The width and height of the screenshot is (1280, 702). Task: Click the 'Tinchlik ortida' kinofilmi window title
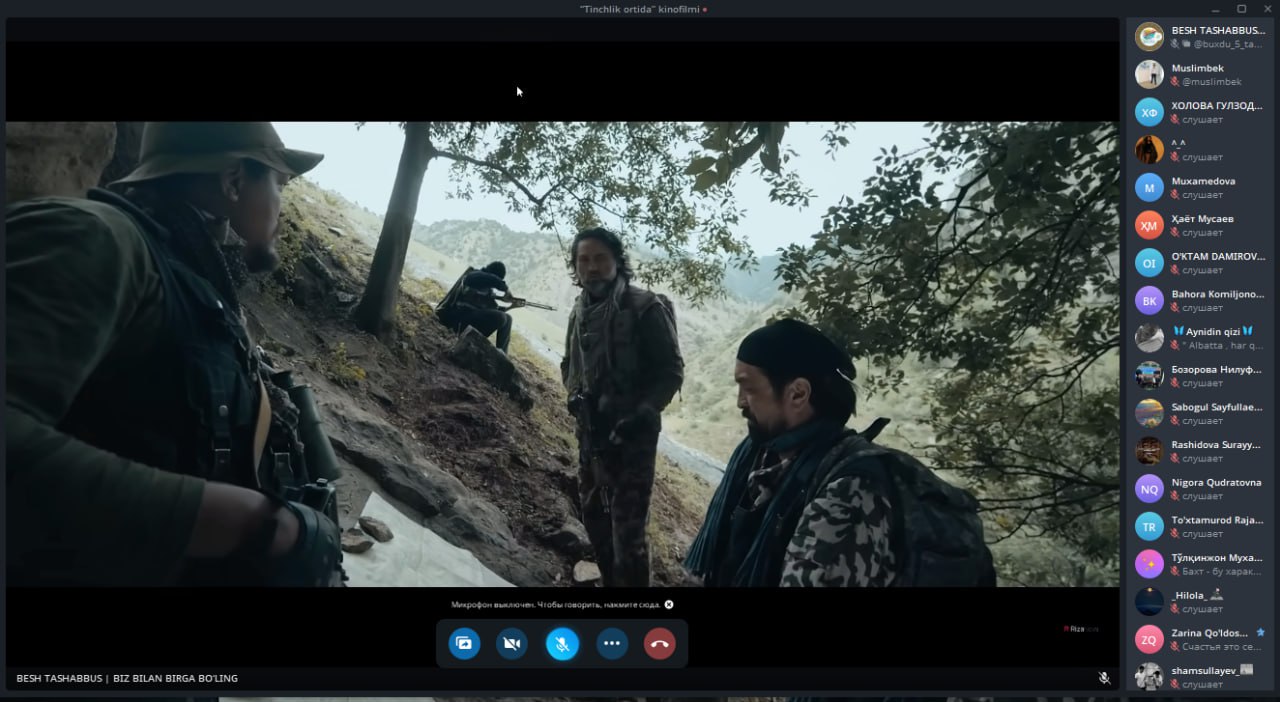point(640,9)
